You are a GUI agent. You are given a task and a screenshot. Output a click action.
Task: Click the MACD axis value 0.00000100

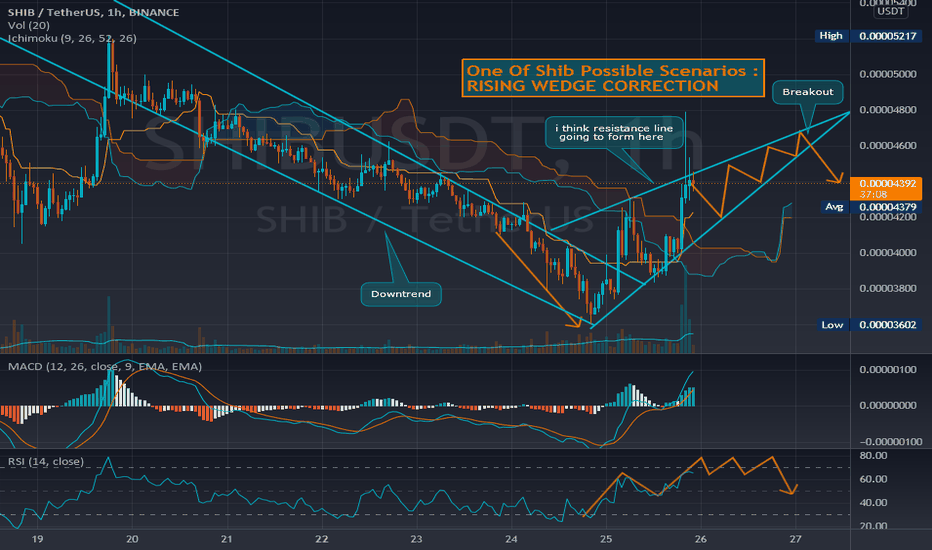(x=888, y=370)
